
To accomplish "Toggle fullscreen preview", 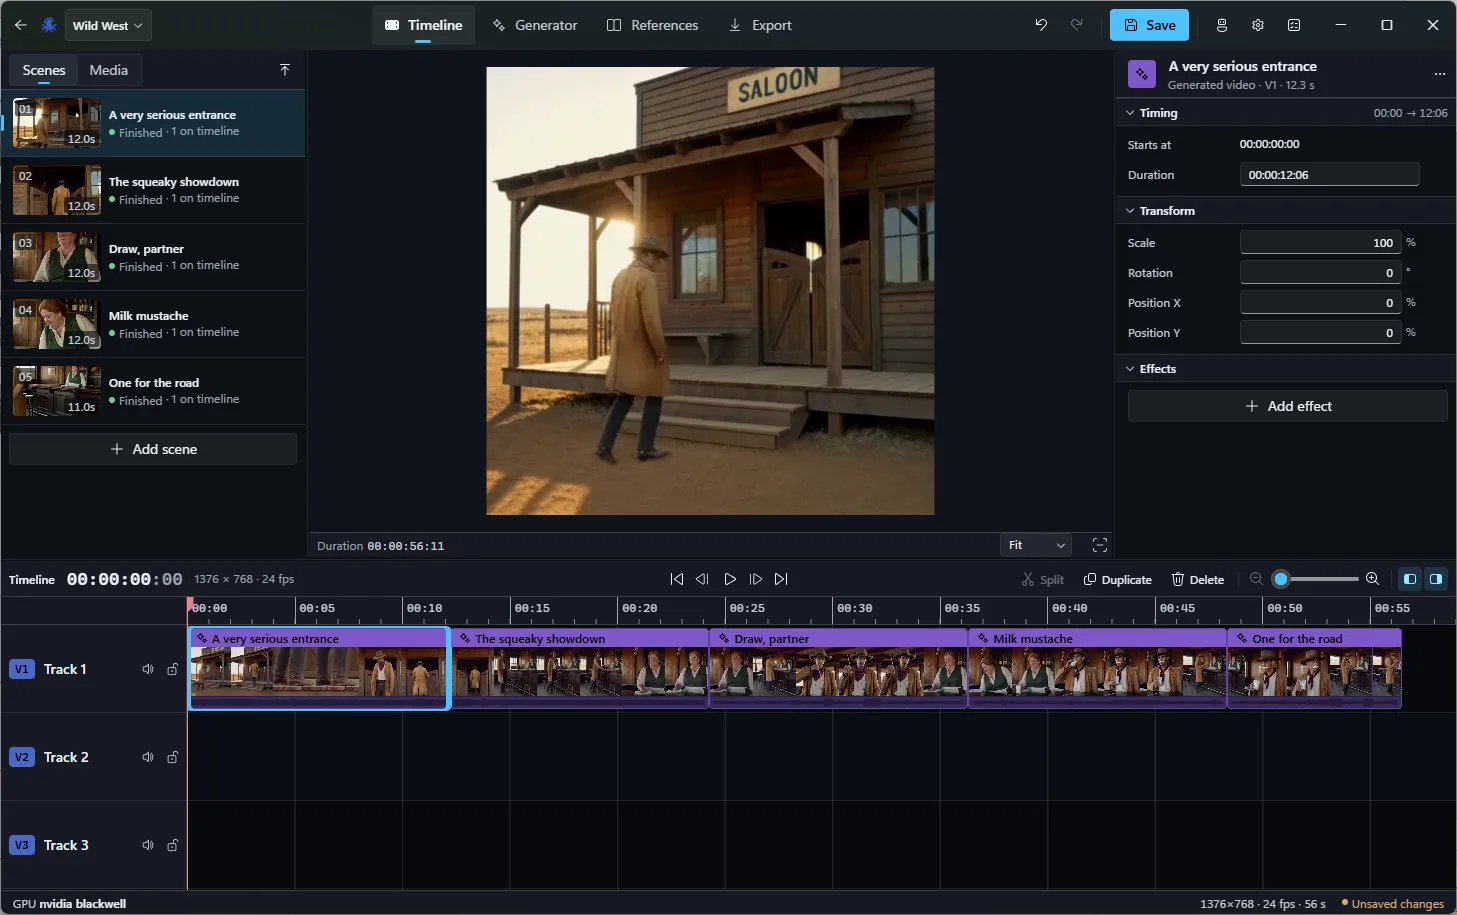I will 1100,545.
